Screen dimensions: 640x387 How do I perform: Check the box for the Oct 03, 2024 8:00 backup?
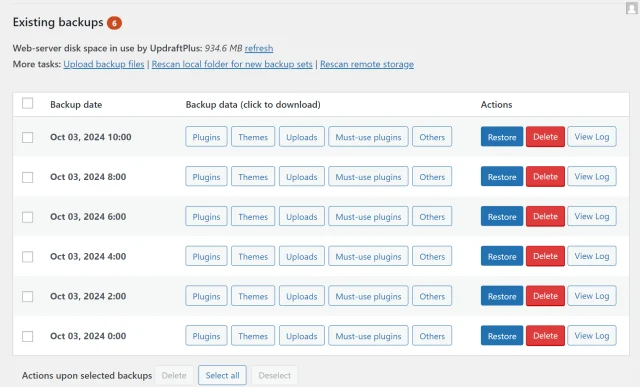tap(27, 177)
